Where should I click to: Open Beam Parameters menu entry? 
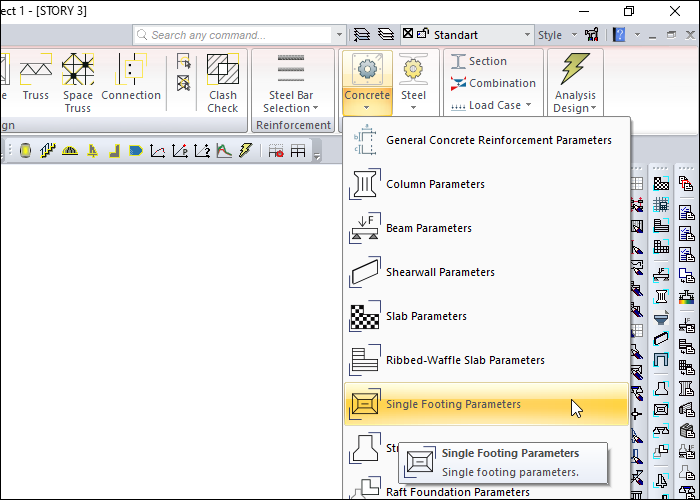point(487,228)
